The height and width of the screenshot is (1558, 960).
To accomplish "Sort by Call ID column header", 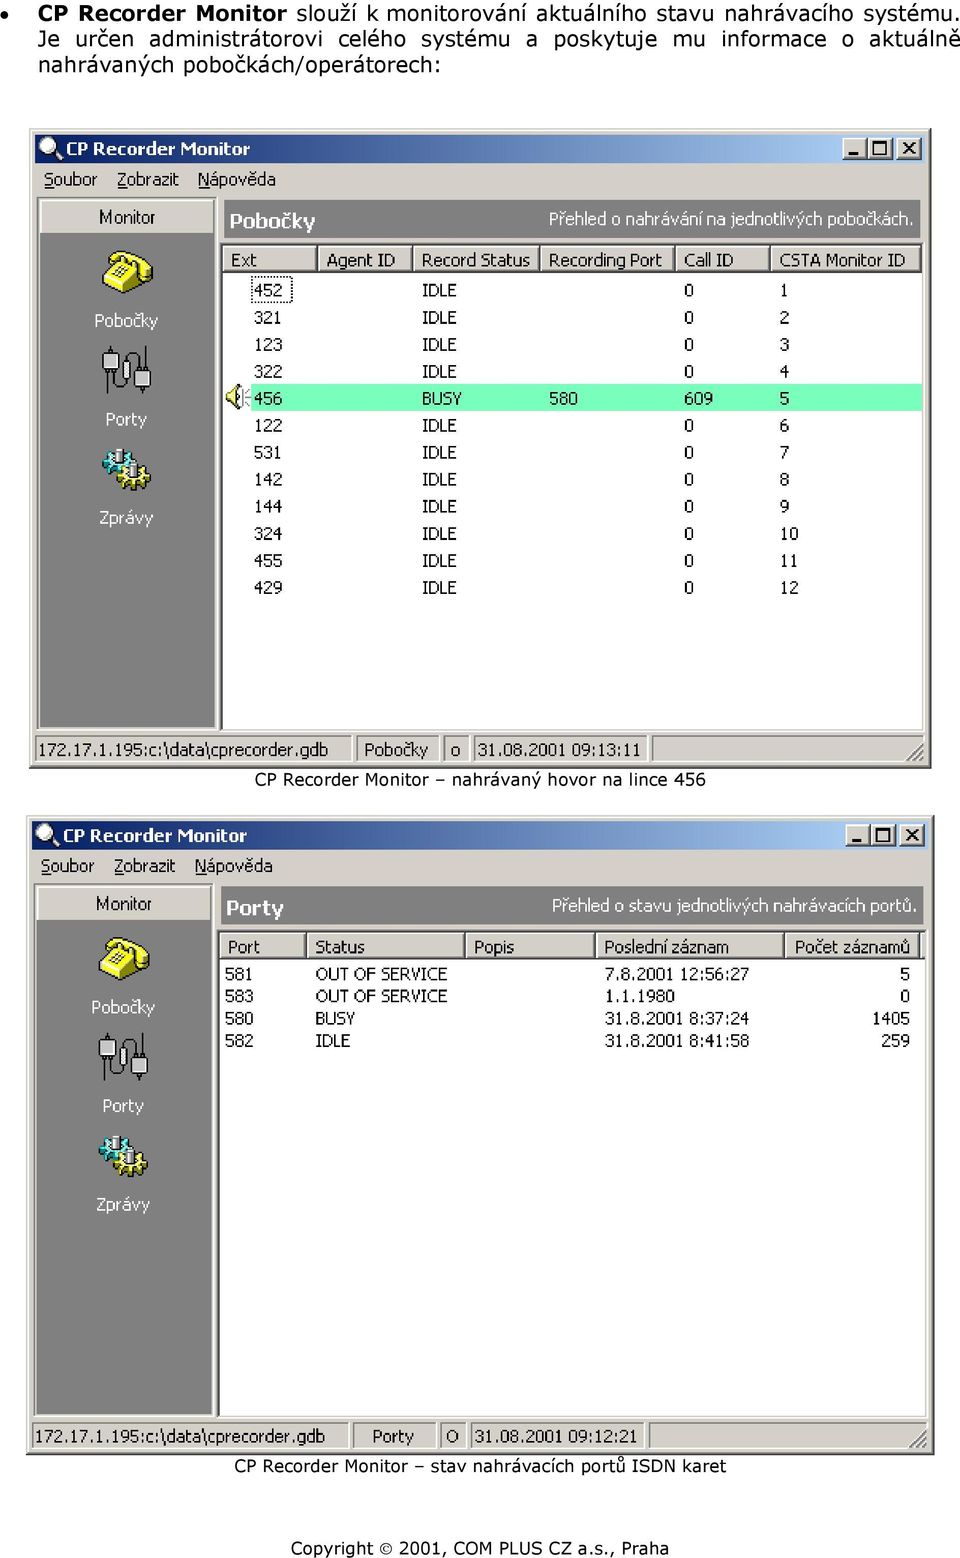I will tap(722, 260).
